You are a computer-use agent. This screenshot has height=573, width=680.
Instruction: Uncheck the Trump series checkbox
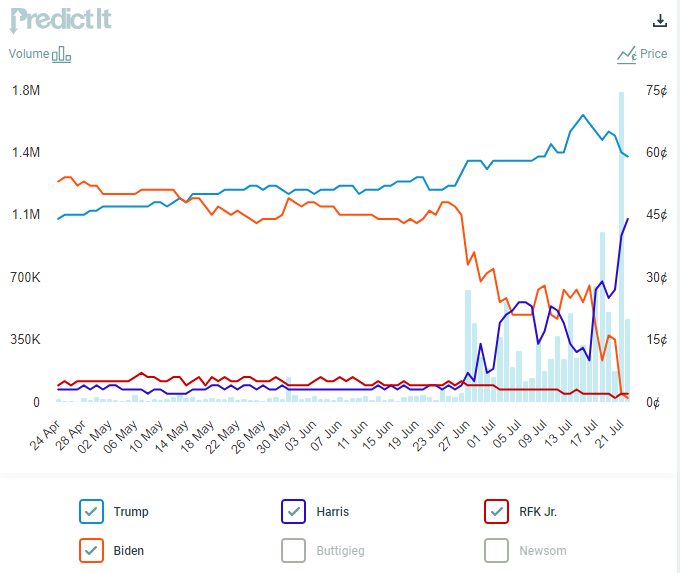click(91, 512)
